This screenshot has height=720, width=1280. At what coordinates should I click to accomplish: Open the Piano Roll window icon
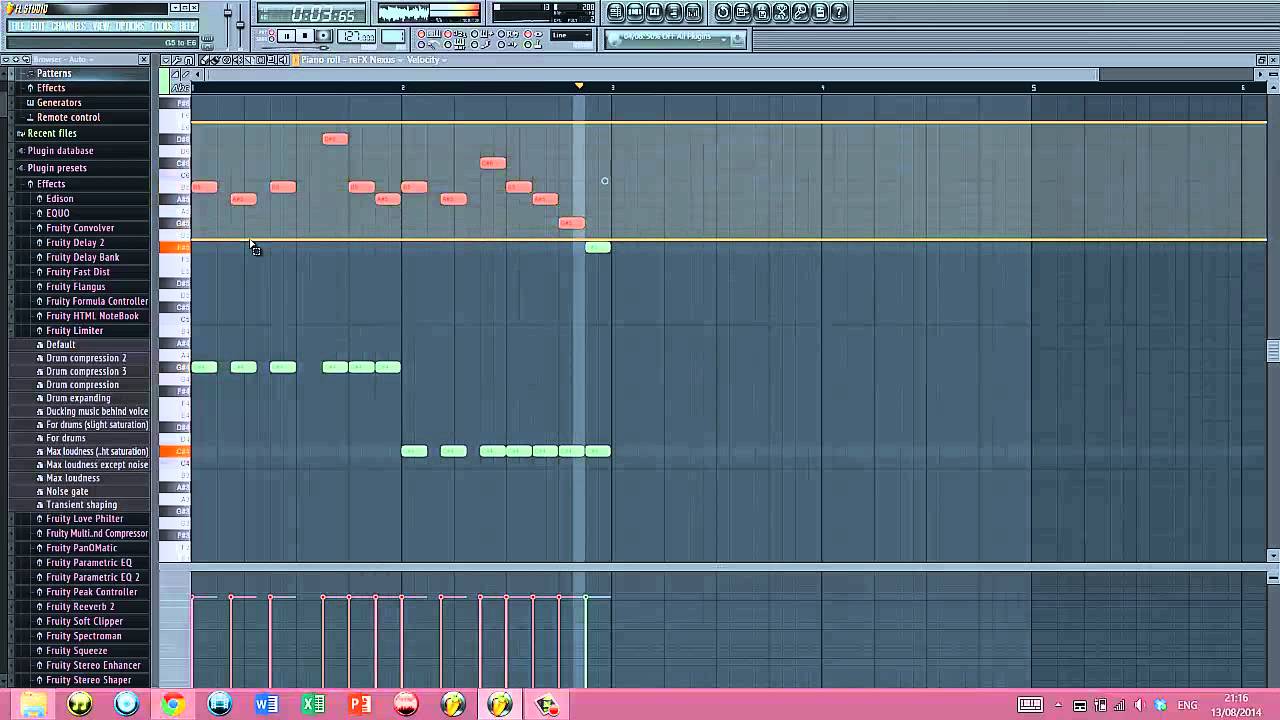pyautogui.click(x=654, y=12)
